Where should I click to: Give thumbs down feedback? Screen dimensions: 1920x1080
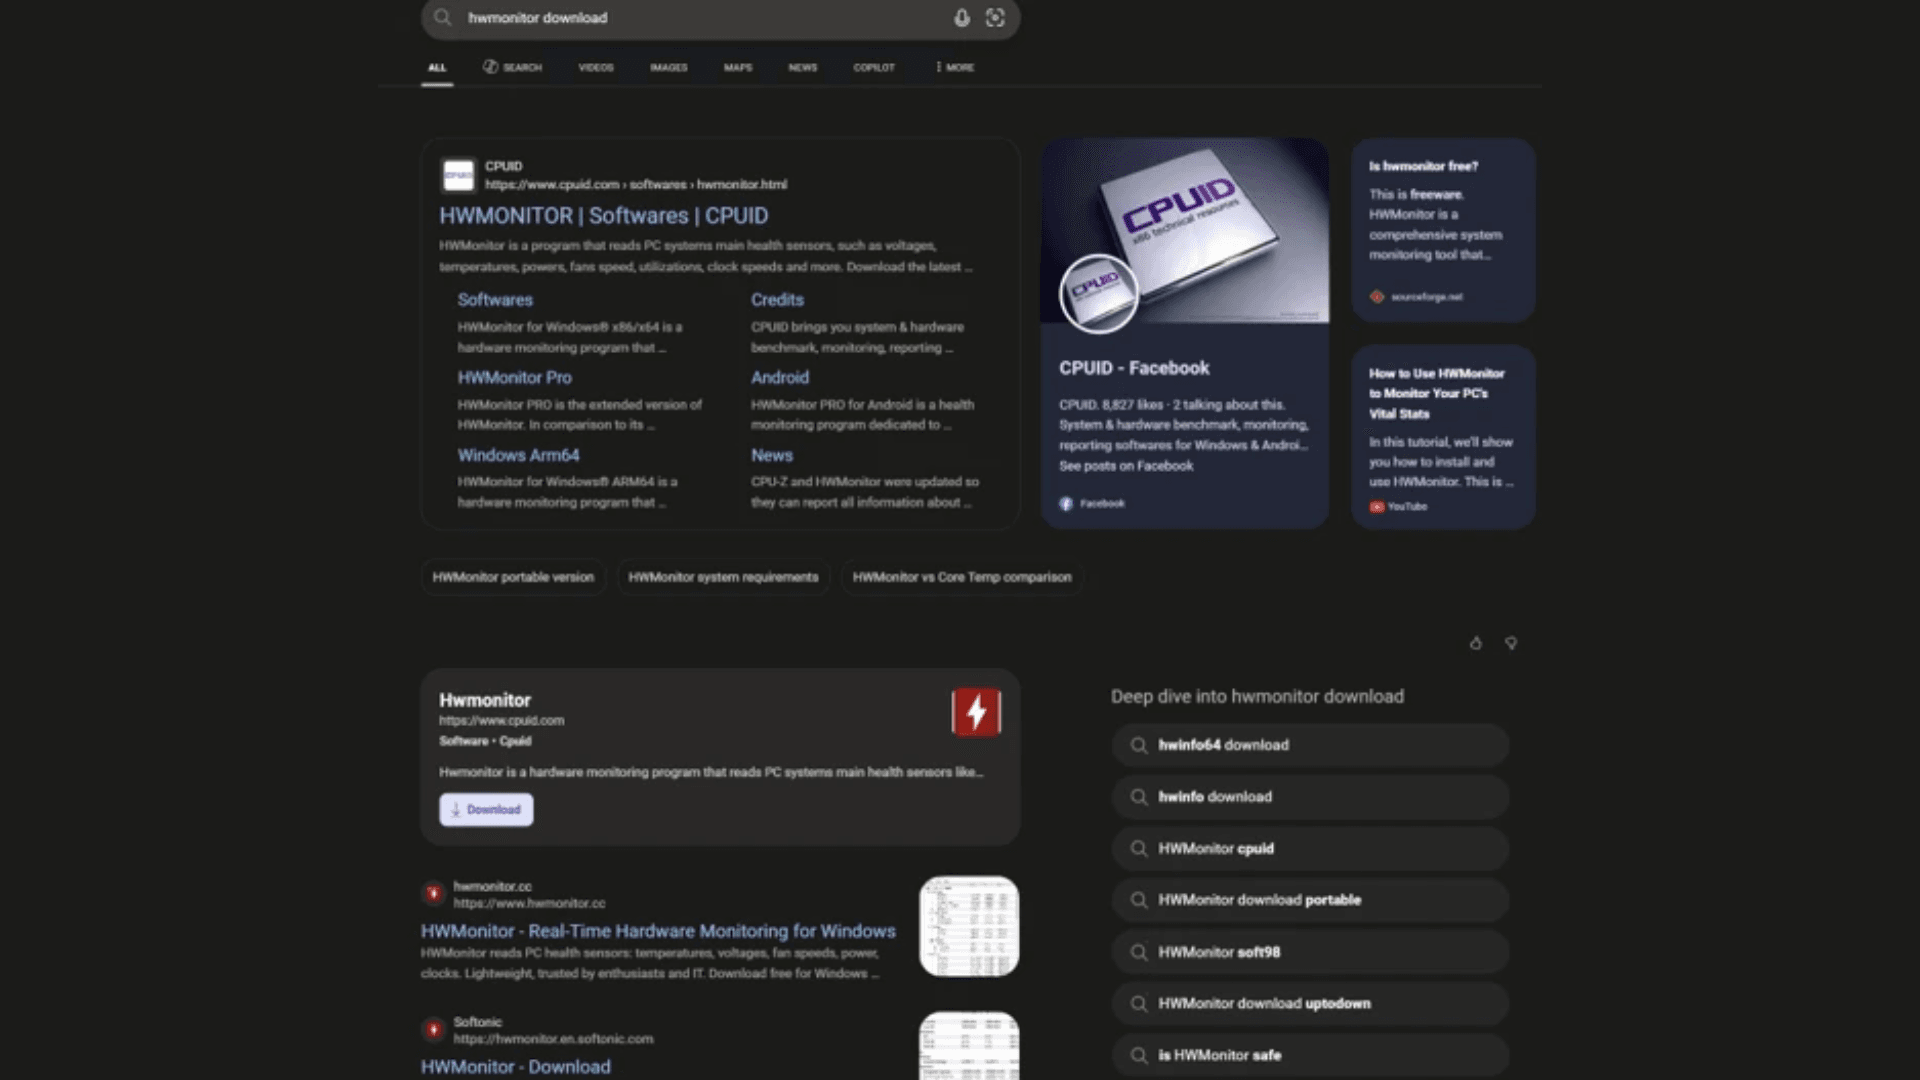[1511, 643]
